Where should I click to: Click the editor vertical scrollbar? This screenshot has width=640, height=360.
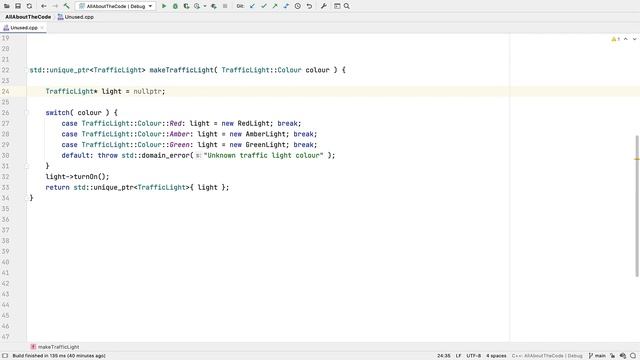[x=637, y=206]
